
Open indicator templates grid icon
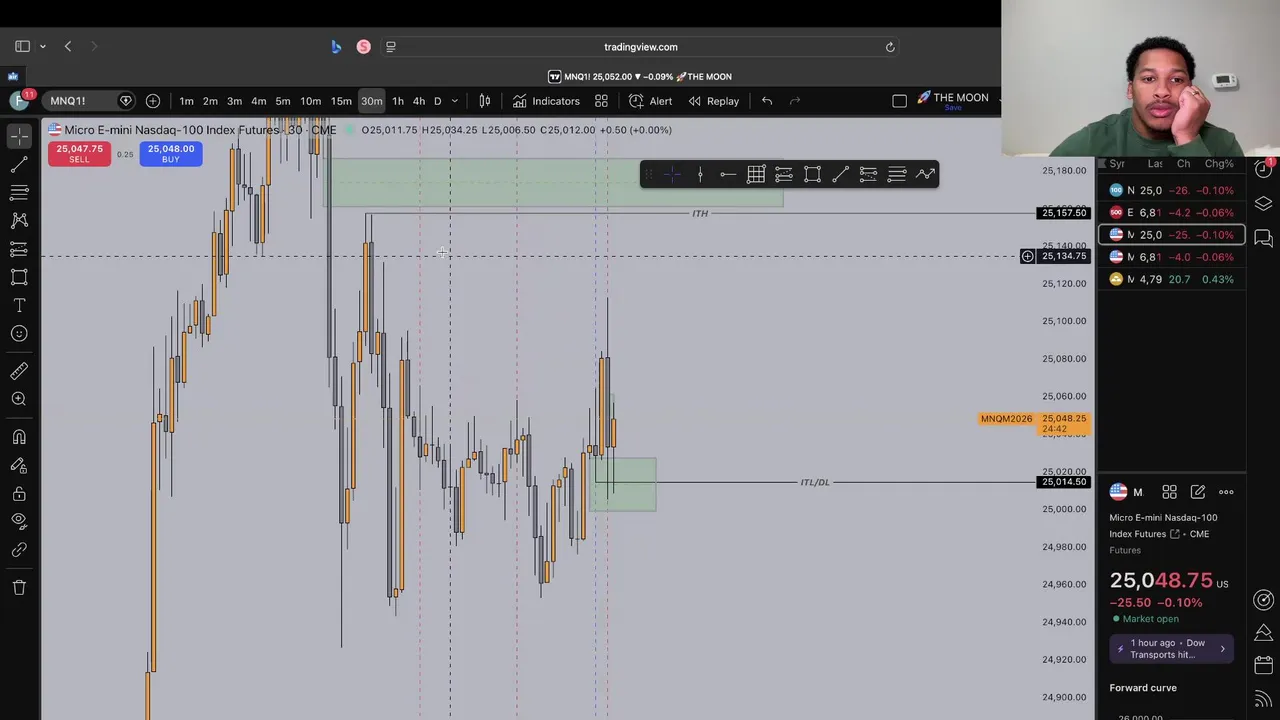[601, 101]
